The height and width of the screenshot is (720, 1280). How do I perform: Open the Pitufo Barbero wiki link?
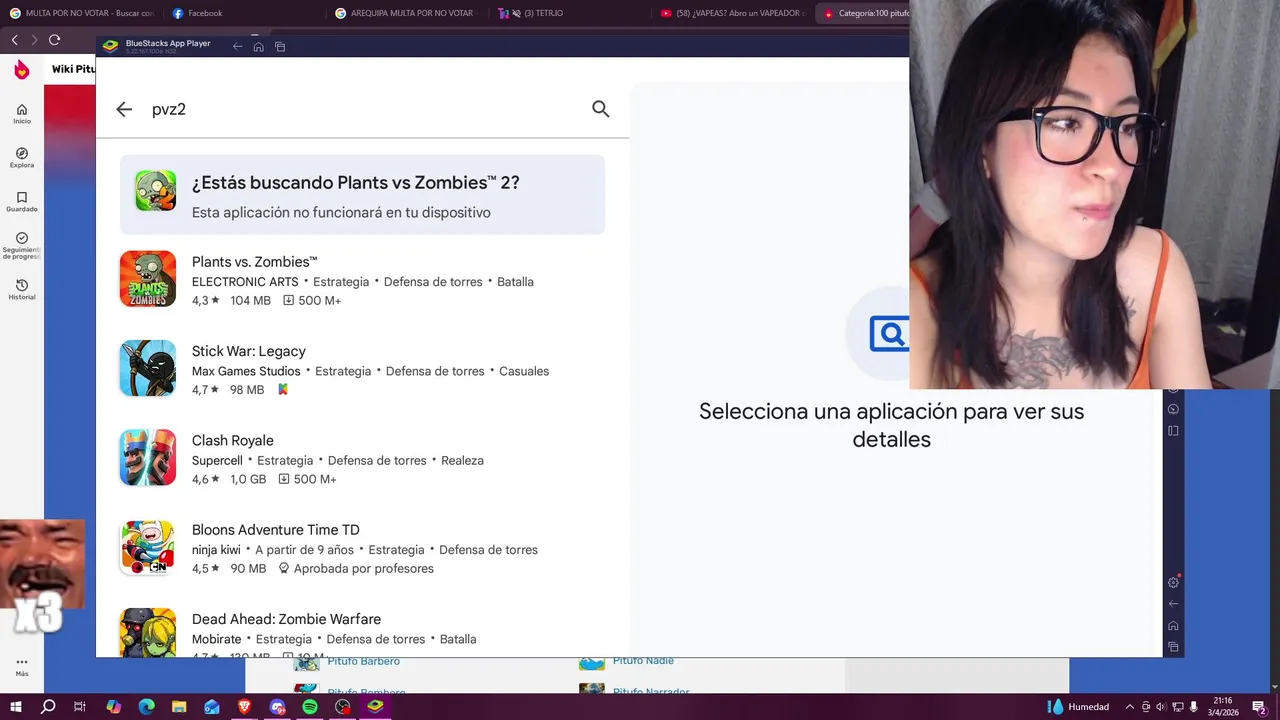(363, 661)
